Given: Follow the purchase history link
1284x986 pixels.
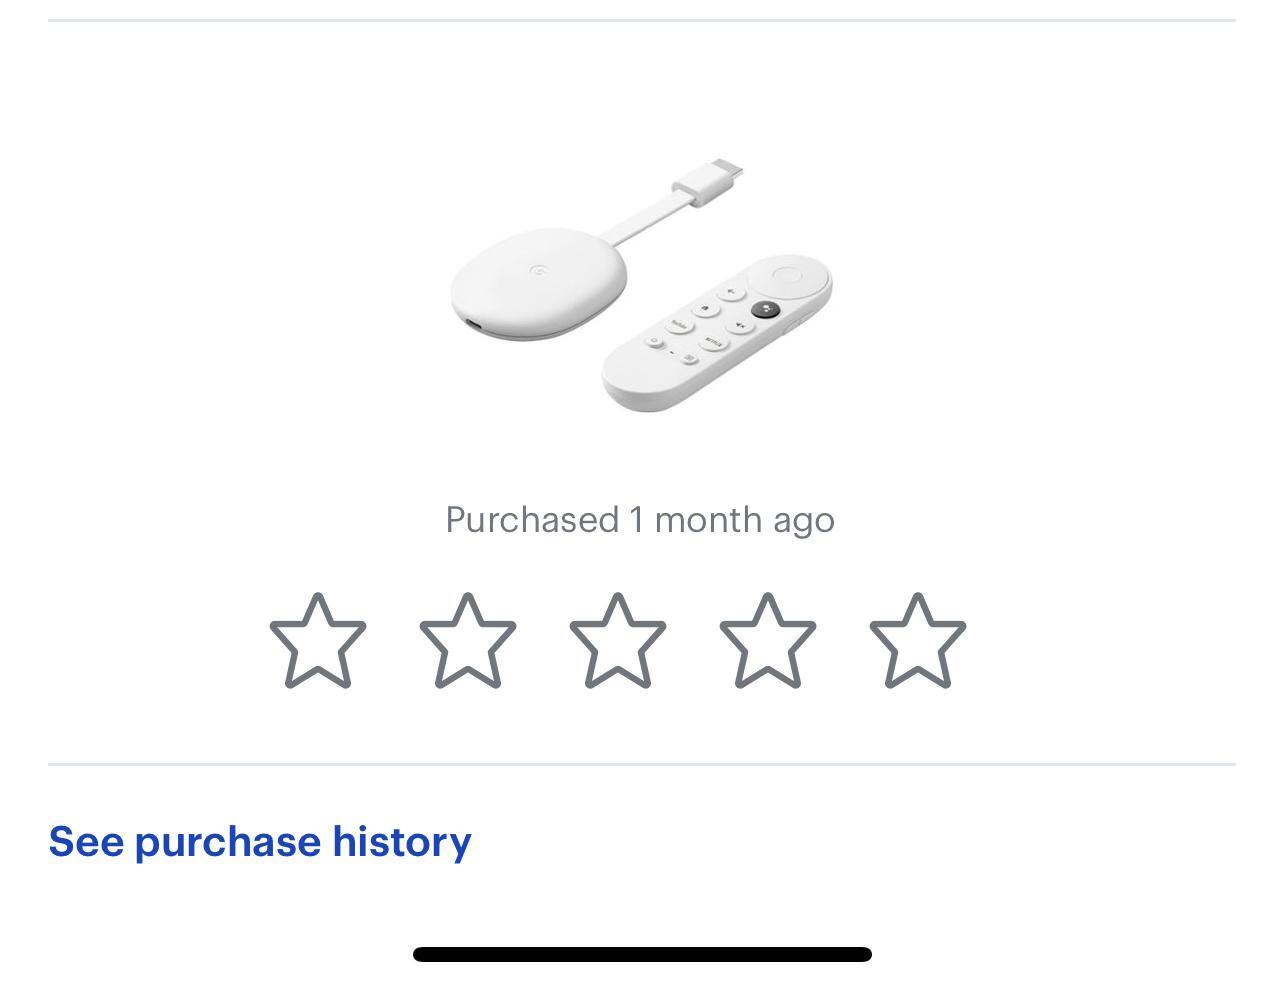Looking at the screenshot, I should click(x=260, y=841).
